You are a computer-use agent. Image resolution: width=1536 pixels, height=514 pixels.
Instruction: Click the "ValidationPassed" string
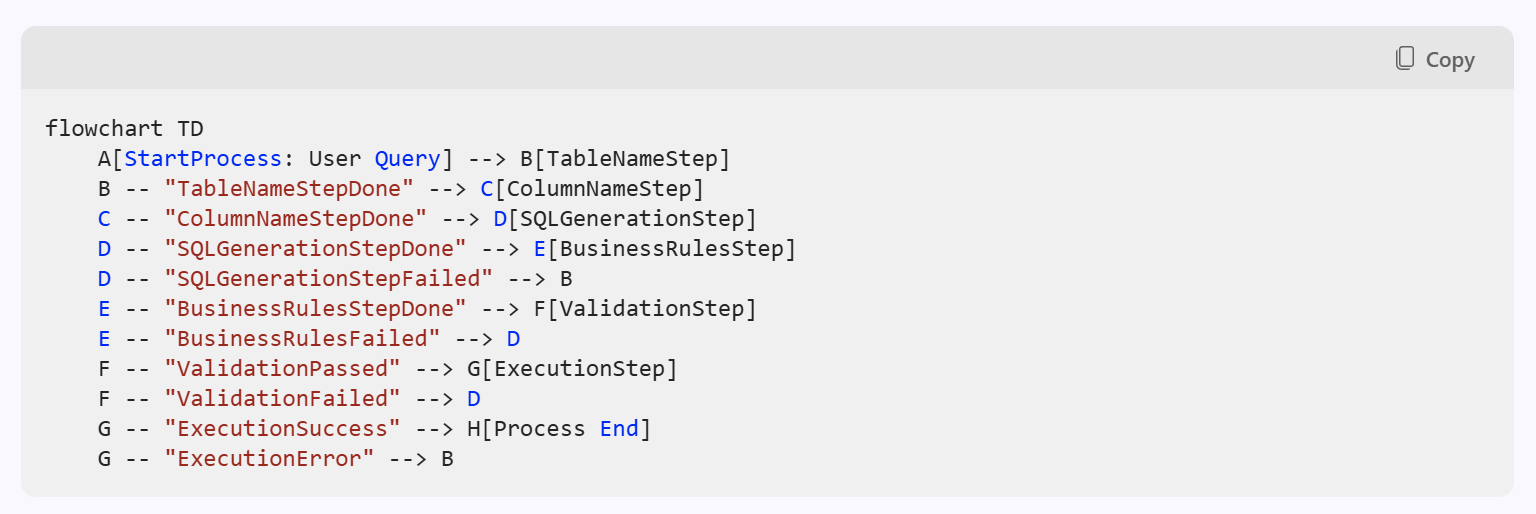coord(282,368)
